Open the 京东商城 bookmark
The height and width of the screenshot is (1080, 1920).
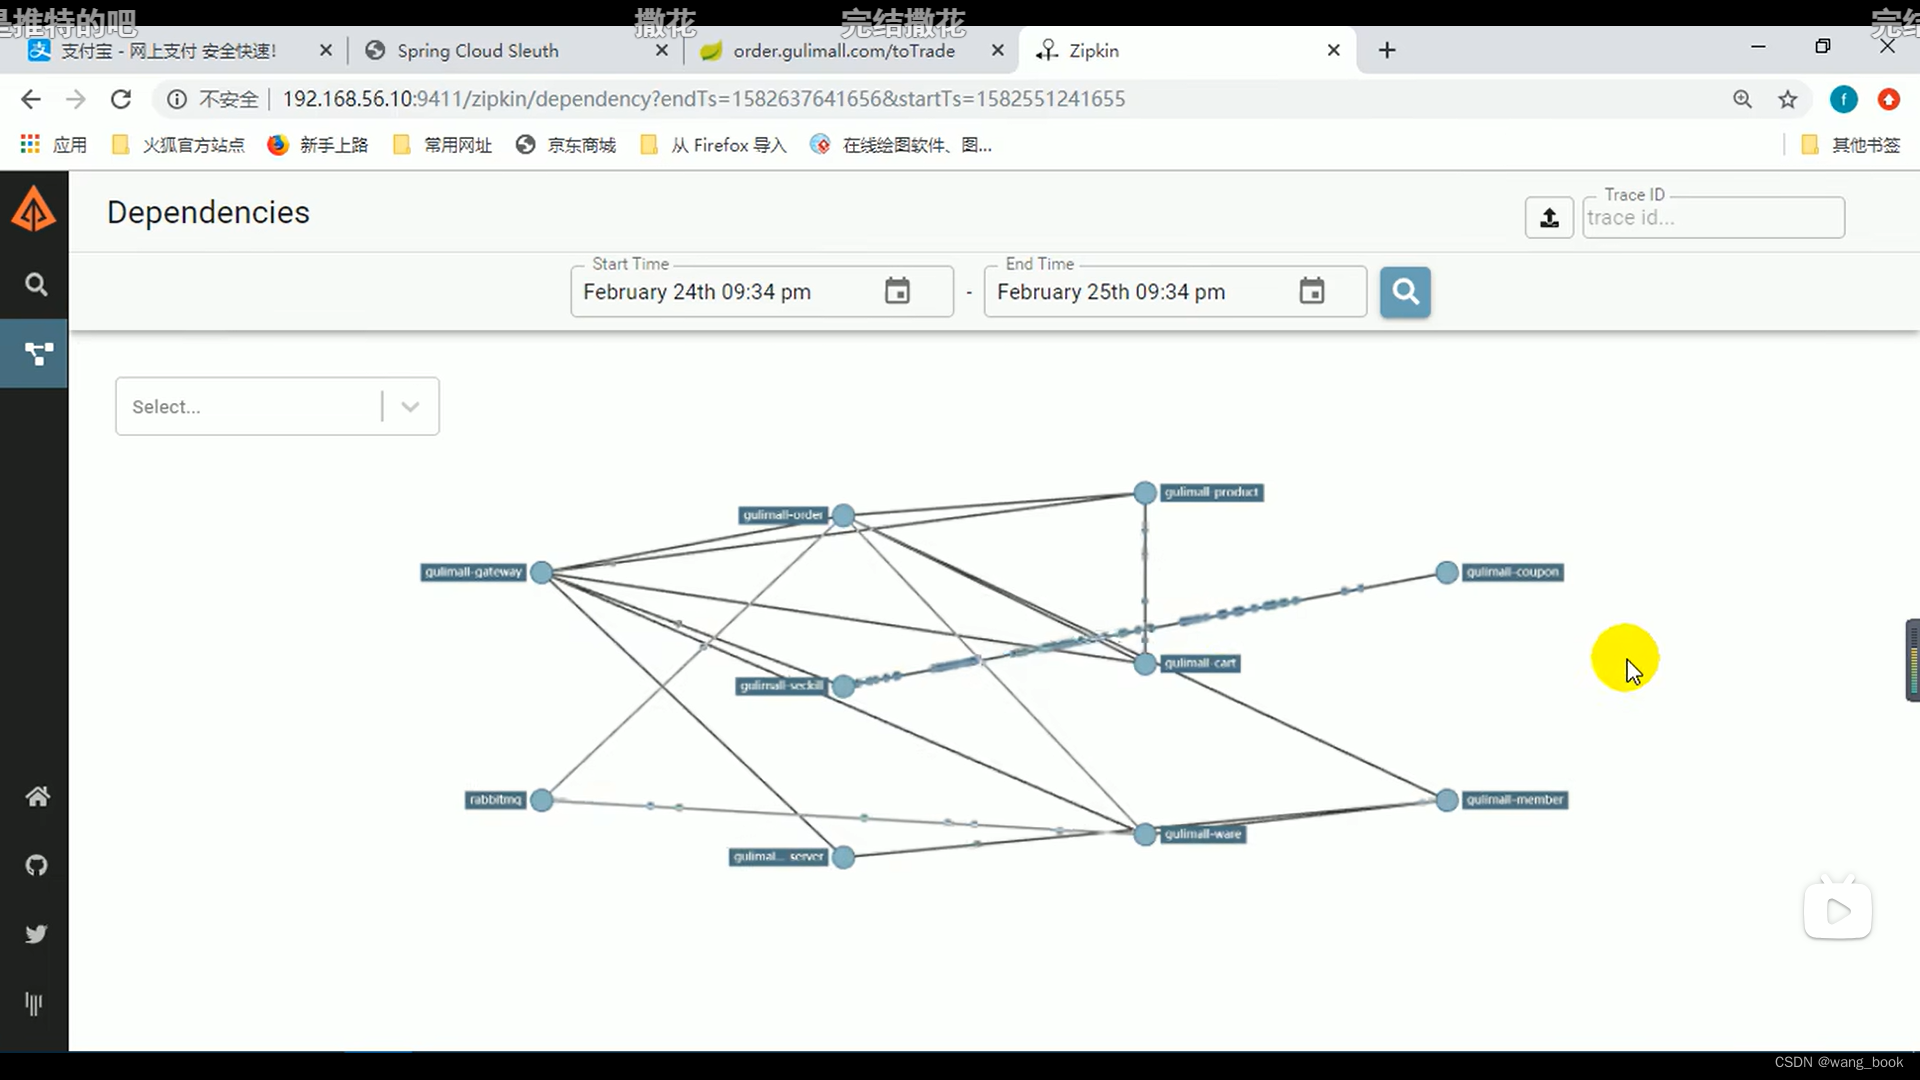[566, 145]
